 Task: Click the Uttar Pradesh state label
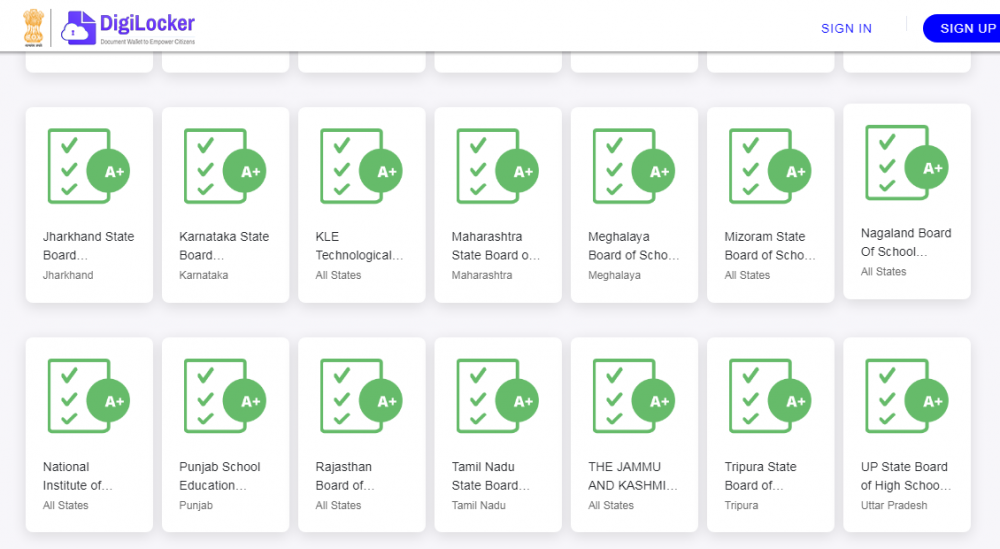(x=894, y=506)
